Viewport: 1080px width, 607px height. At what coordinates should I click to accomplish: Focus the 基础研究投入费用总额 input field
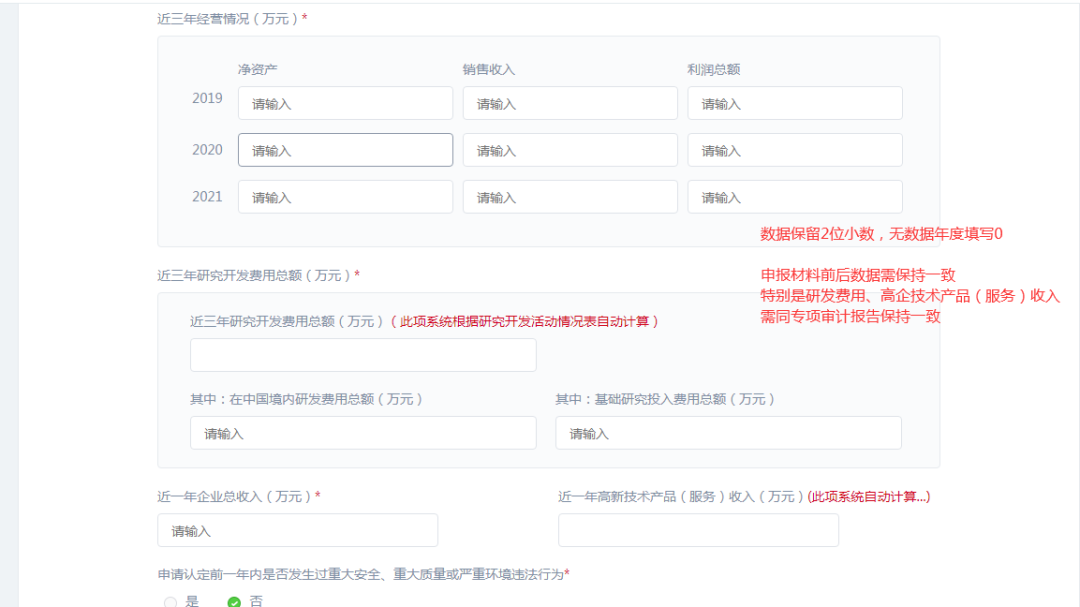point(728,433)
